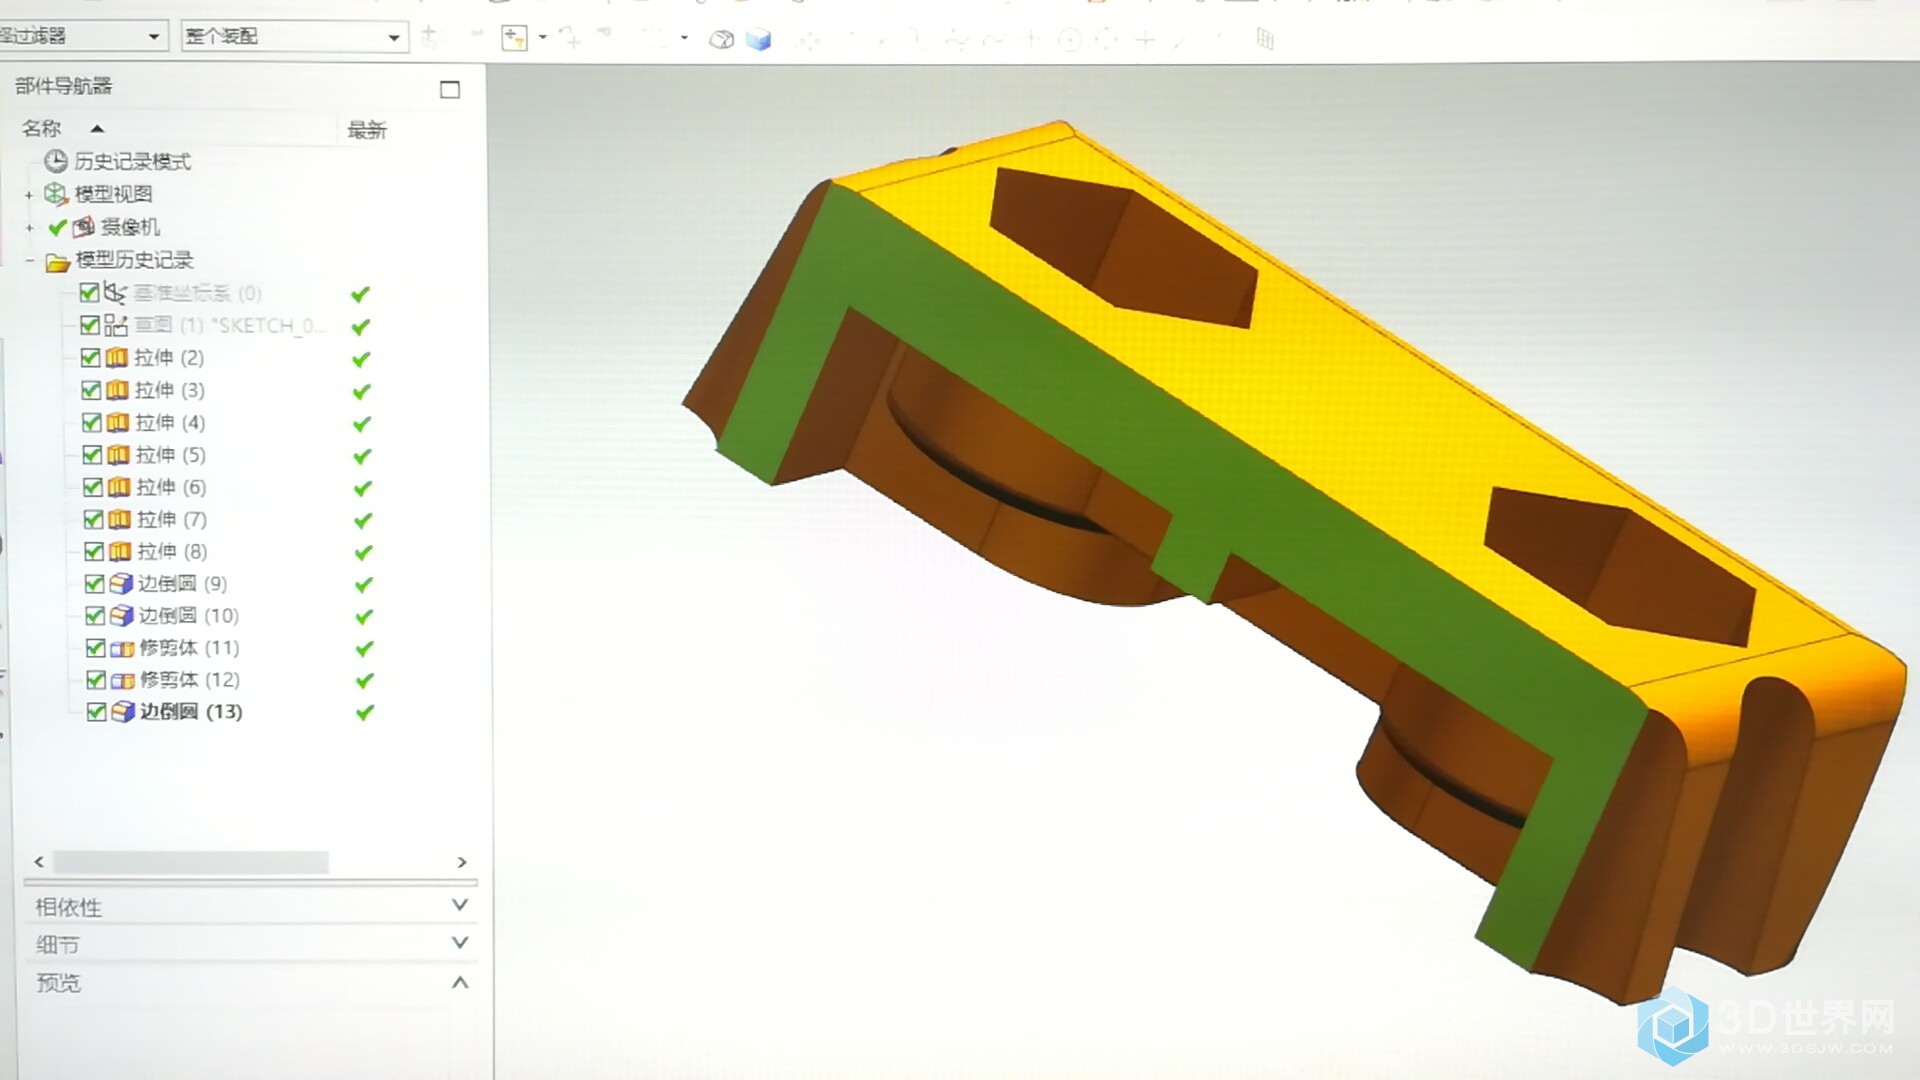Toggle the 拉伸 (4) checkbox
This screenshot has height=1080, width=1920.
pyautogui.click(x=91, y=422)
